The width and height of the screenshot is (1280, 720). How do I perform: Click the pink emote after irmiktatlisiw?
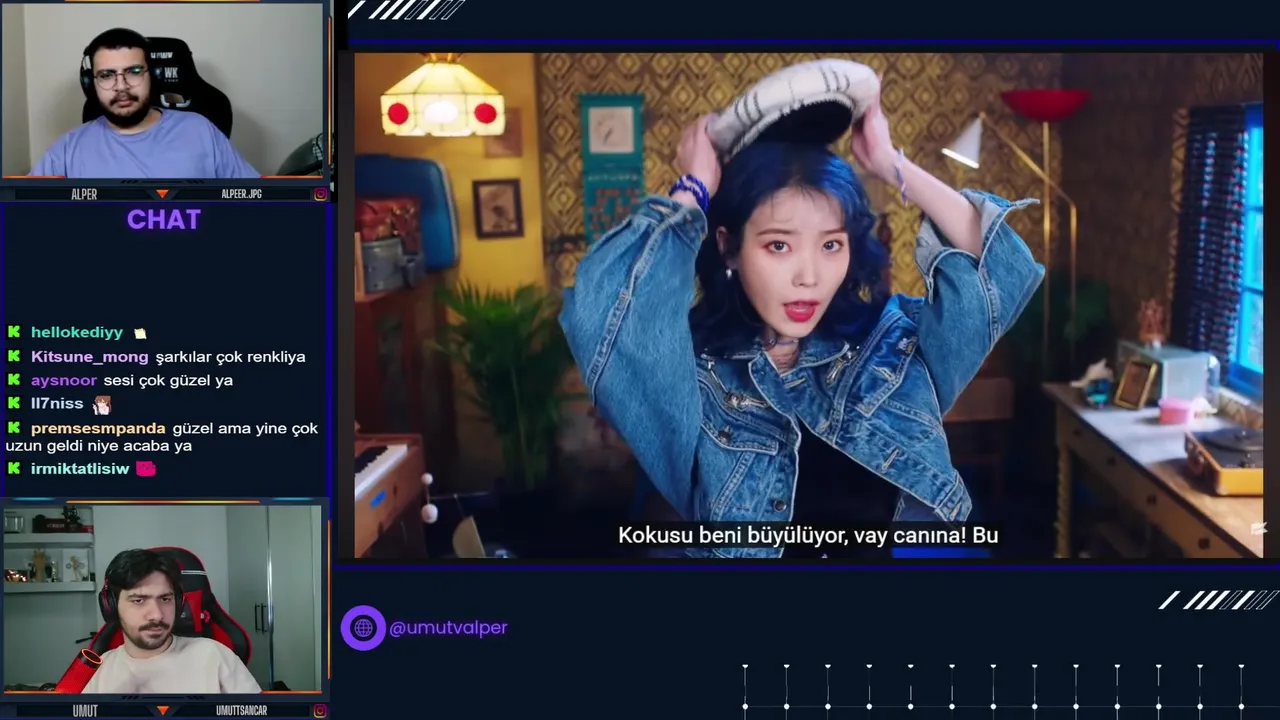click(x=146, y=468)
